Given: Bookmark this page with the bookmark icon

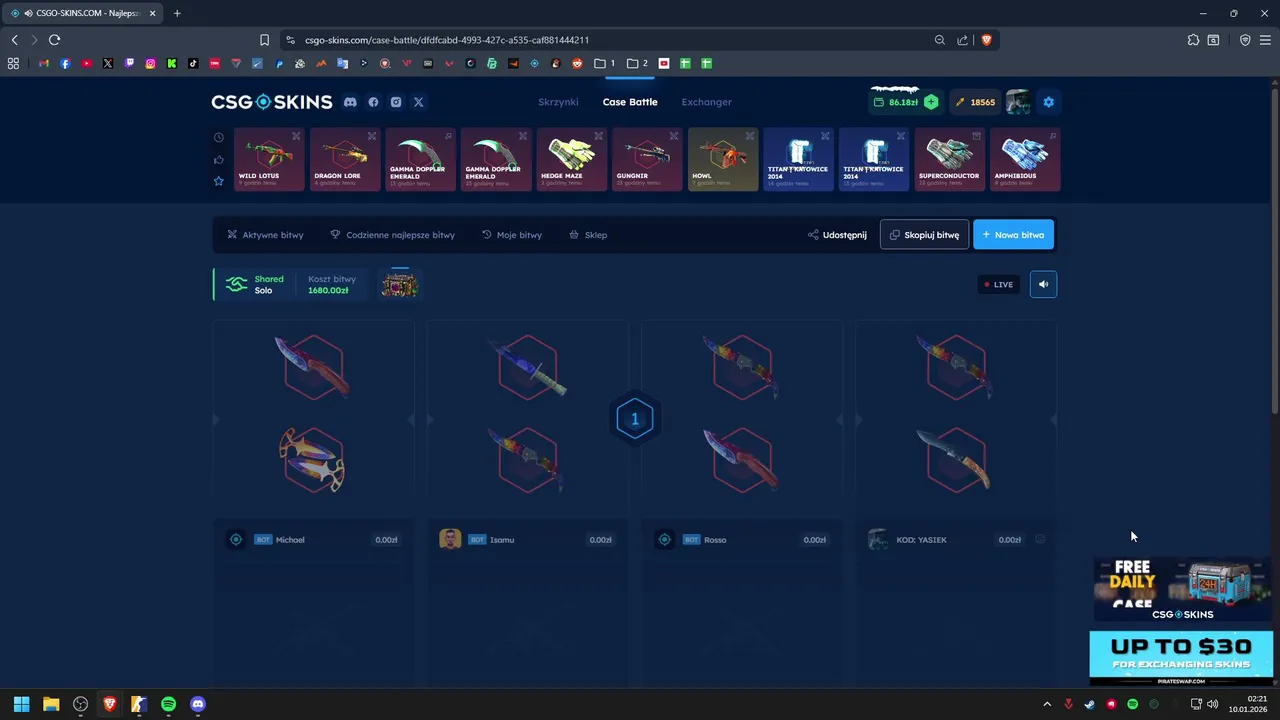Looking at the screenshot, I should [264, 40].
